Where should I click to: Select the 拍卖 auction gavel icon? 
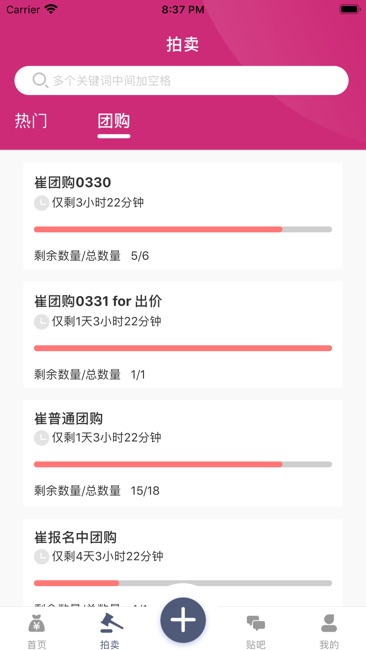tap(111, 623)
